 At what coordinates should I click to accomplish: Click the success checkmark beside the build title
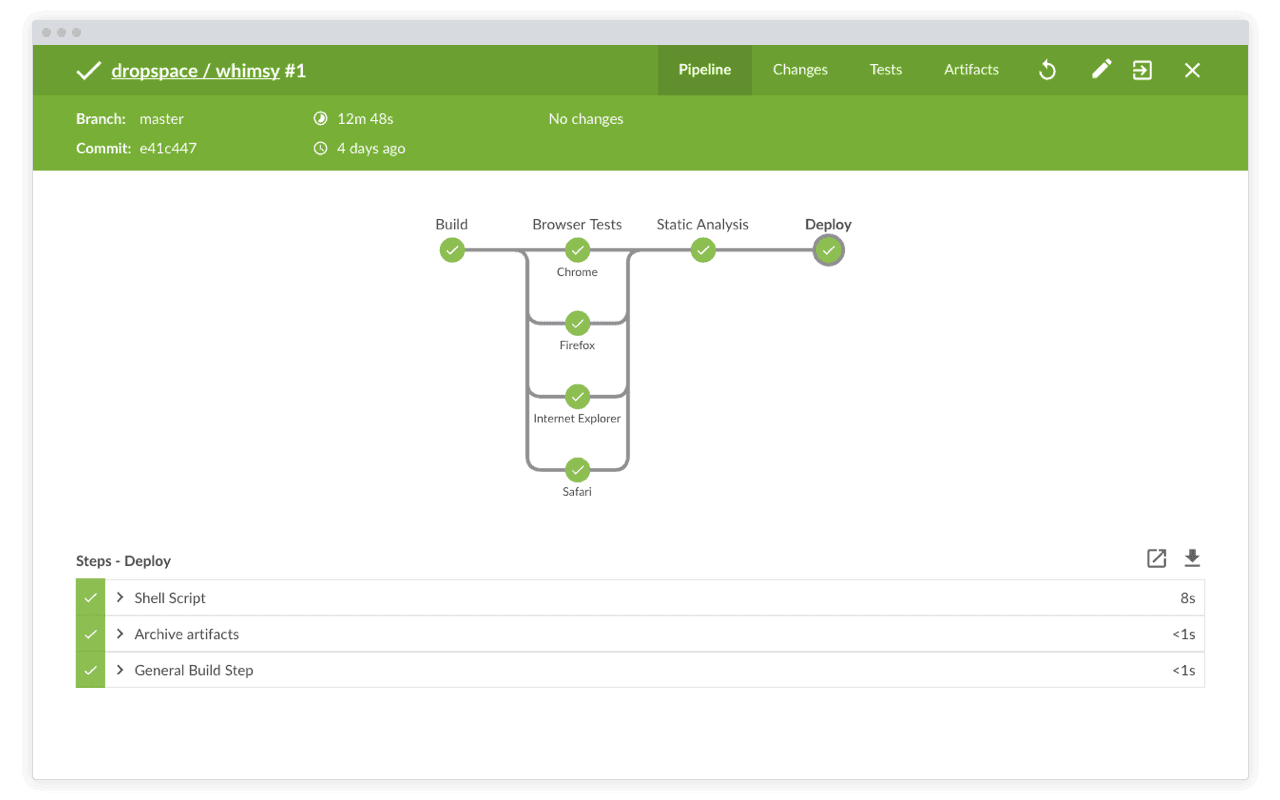click(x=88, y=70)
